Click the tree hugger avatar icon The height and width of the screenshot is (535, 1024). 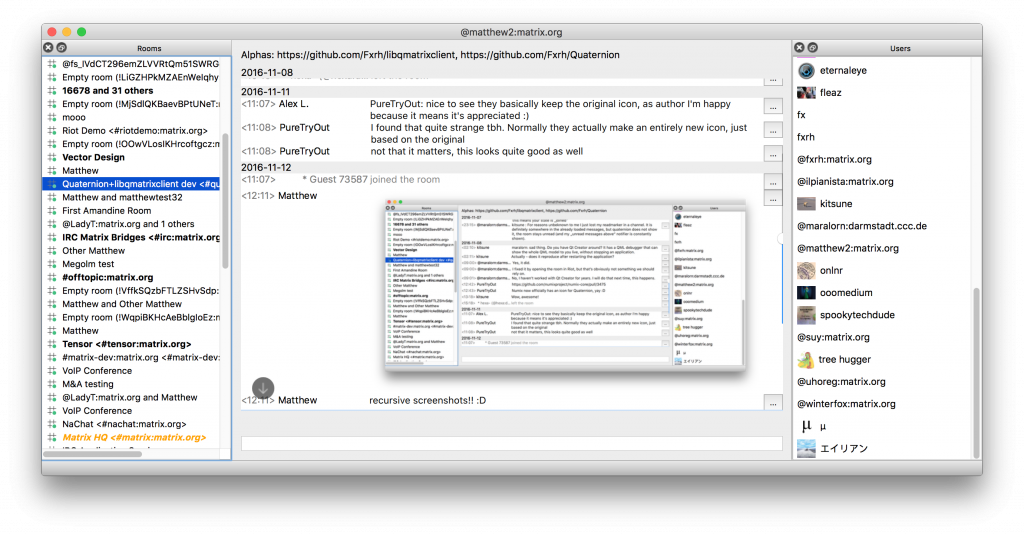(806, 359)
